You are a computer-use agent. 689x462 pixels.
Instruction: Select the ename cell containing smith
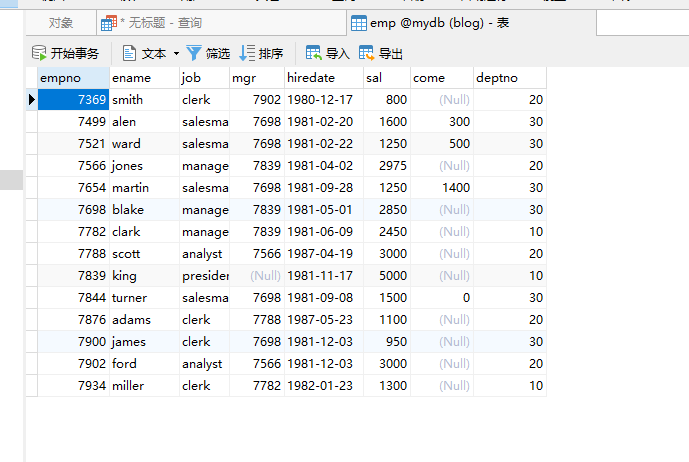click(x=143, y=100)
